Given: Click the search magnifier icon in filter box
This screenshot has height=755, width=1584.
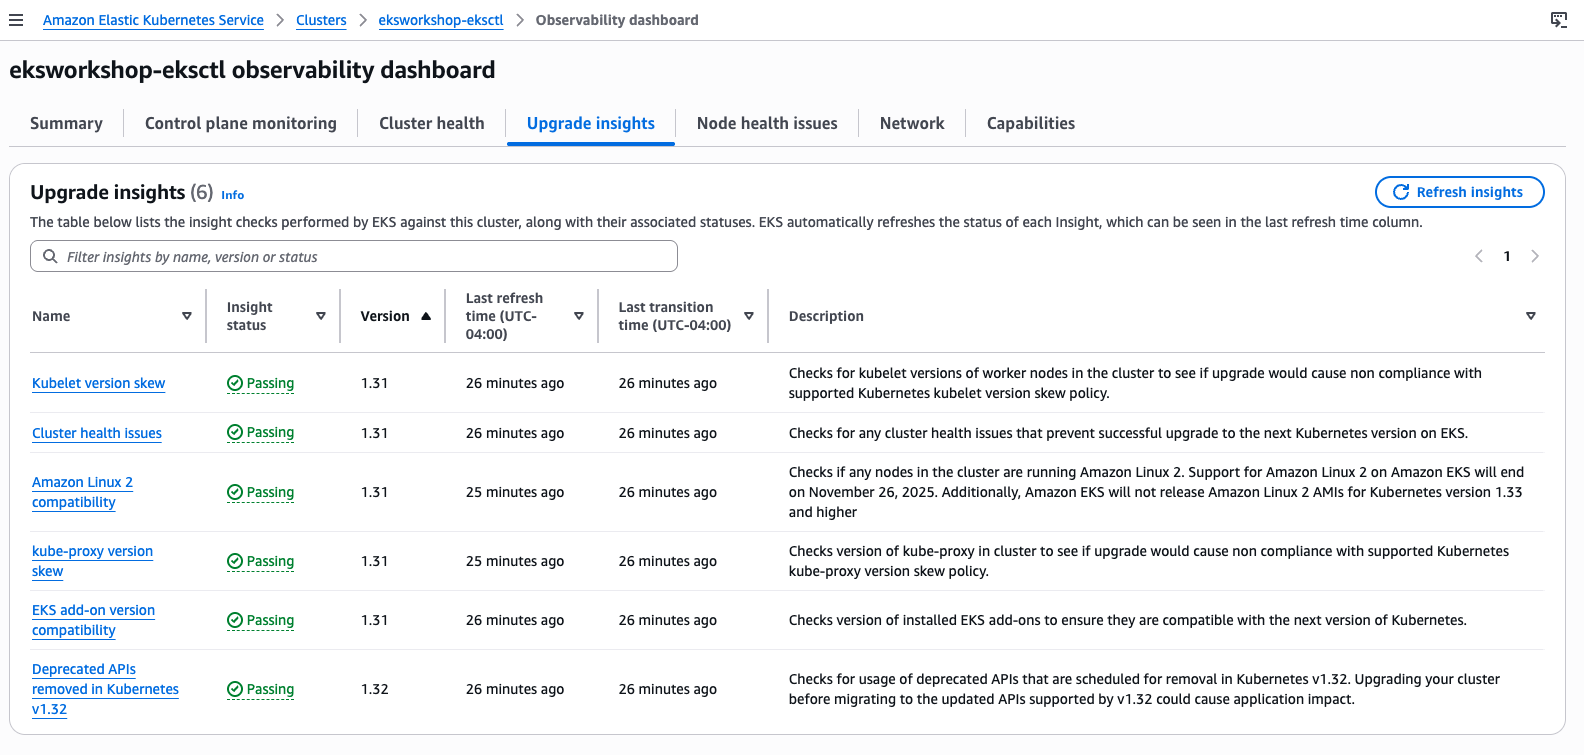Looking at the screenshot, I should 50,256.
